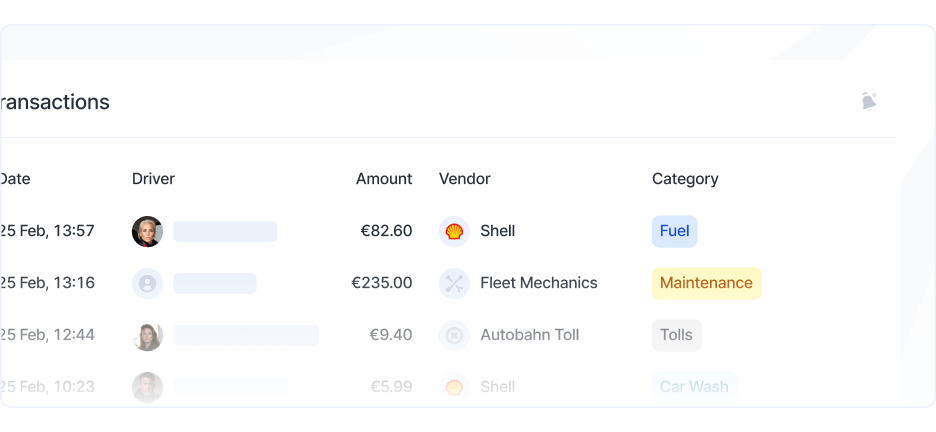Click the Autobahn Toll vendor icon

coord(454,335)
